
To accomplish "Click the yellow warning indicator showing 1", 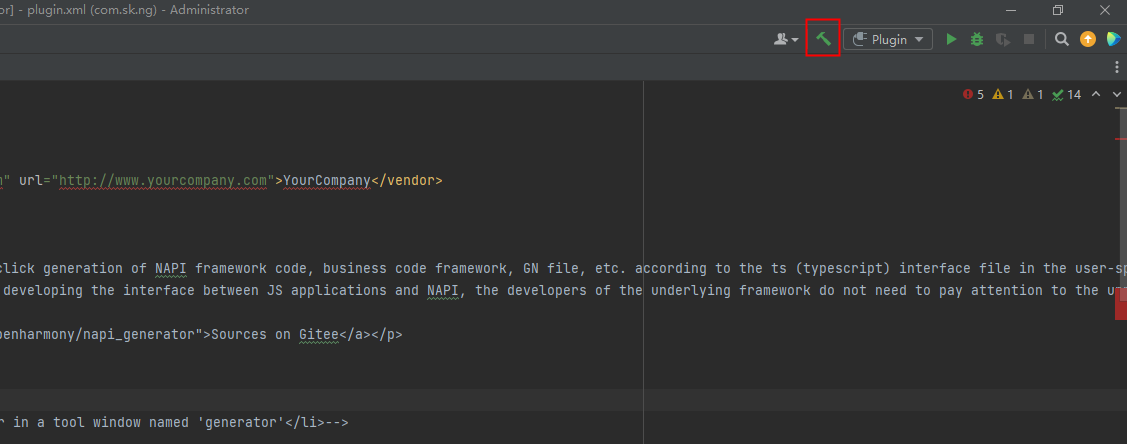I will coord(1004,95).
